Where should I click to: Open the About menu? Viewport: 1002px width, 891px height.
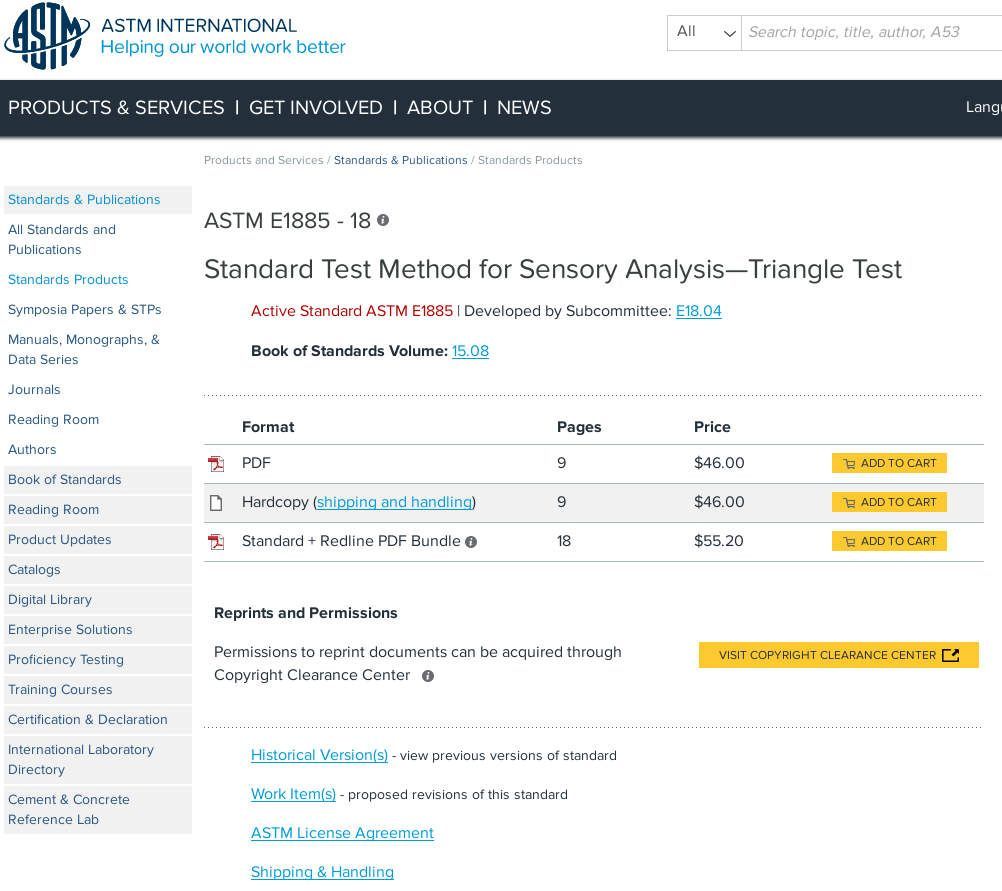[440, 107]
